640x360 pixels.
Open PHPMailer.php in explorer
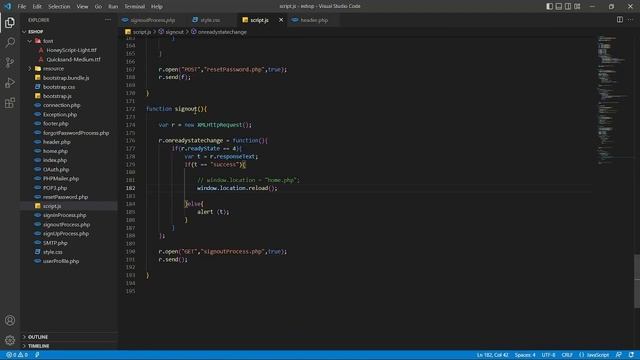coord(61,179)
